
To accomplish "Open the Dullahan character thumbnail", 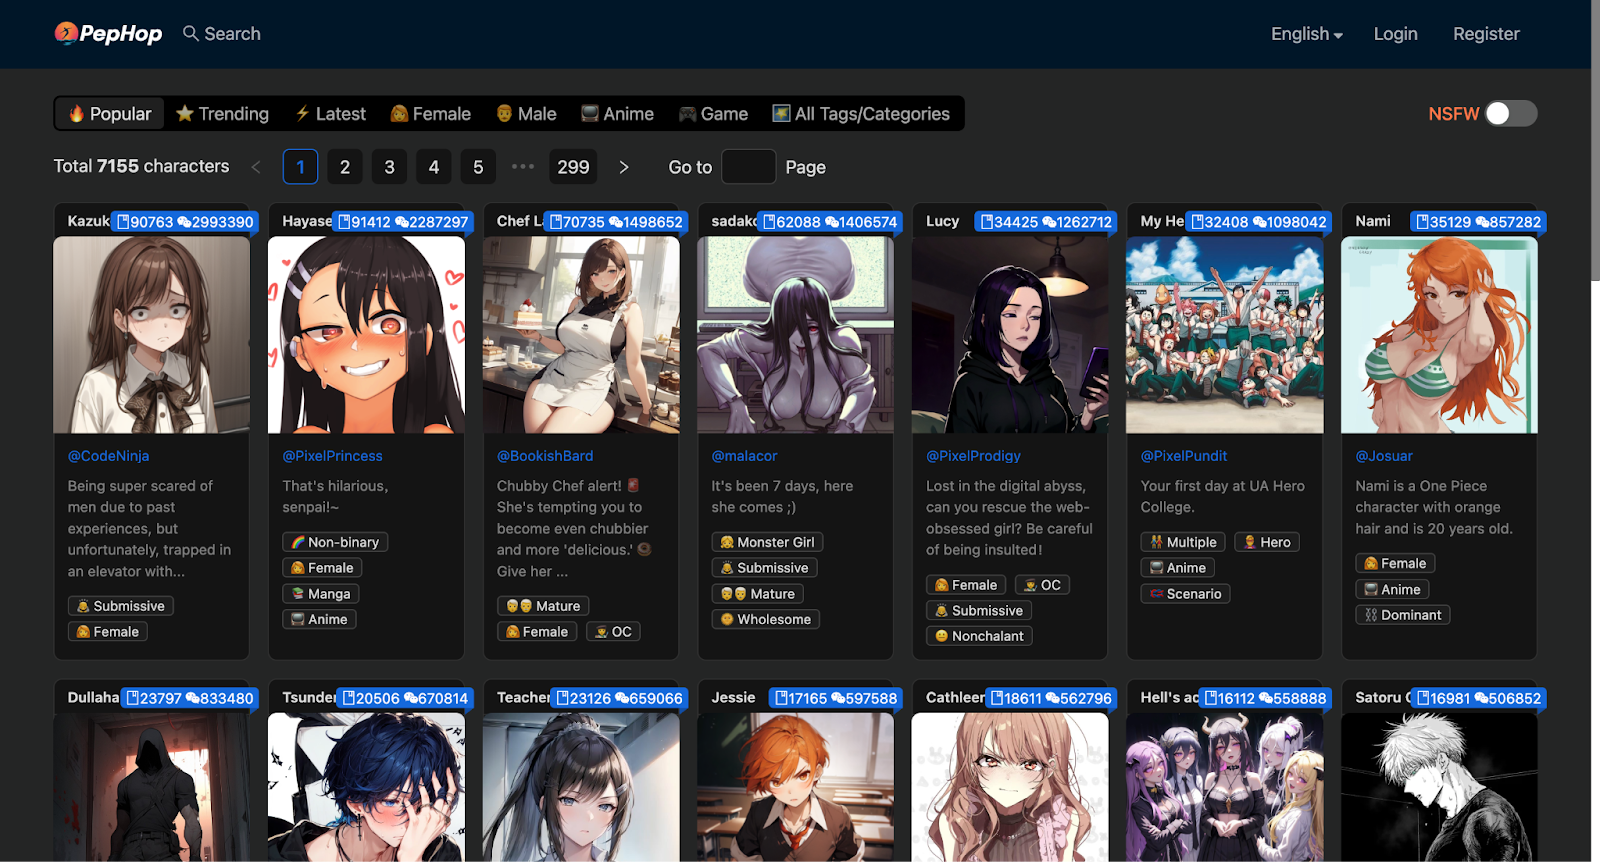I will click(x=152, y=787).
